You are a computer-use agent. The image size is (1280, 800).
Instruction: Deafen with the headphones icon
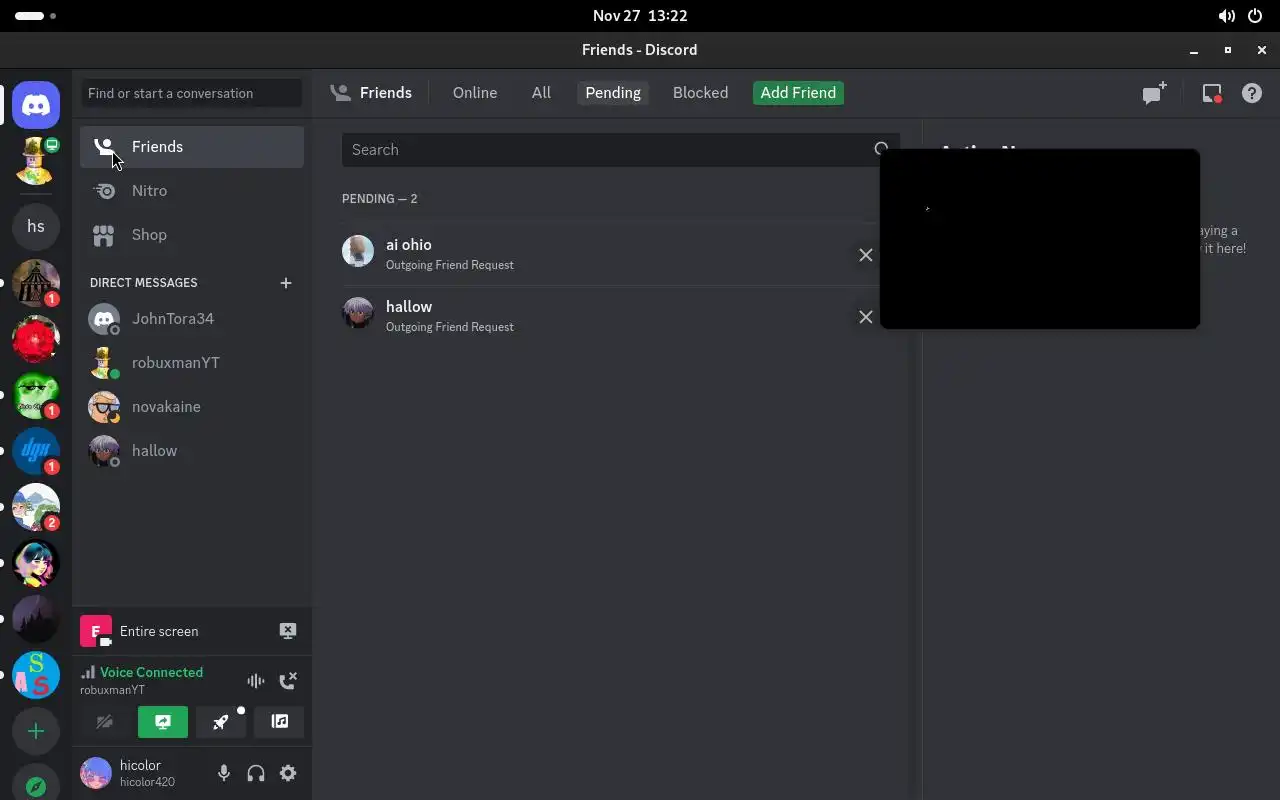coord(256,773)
